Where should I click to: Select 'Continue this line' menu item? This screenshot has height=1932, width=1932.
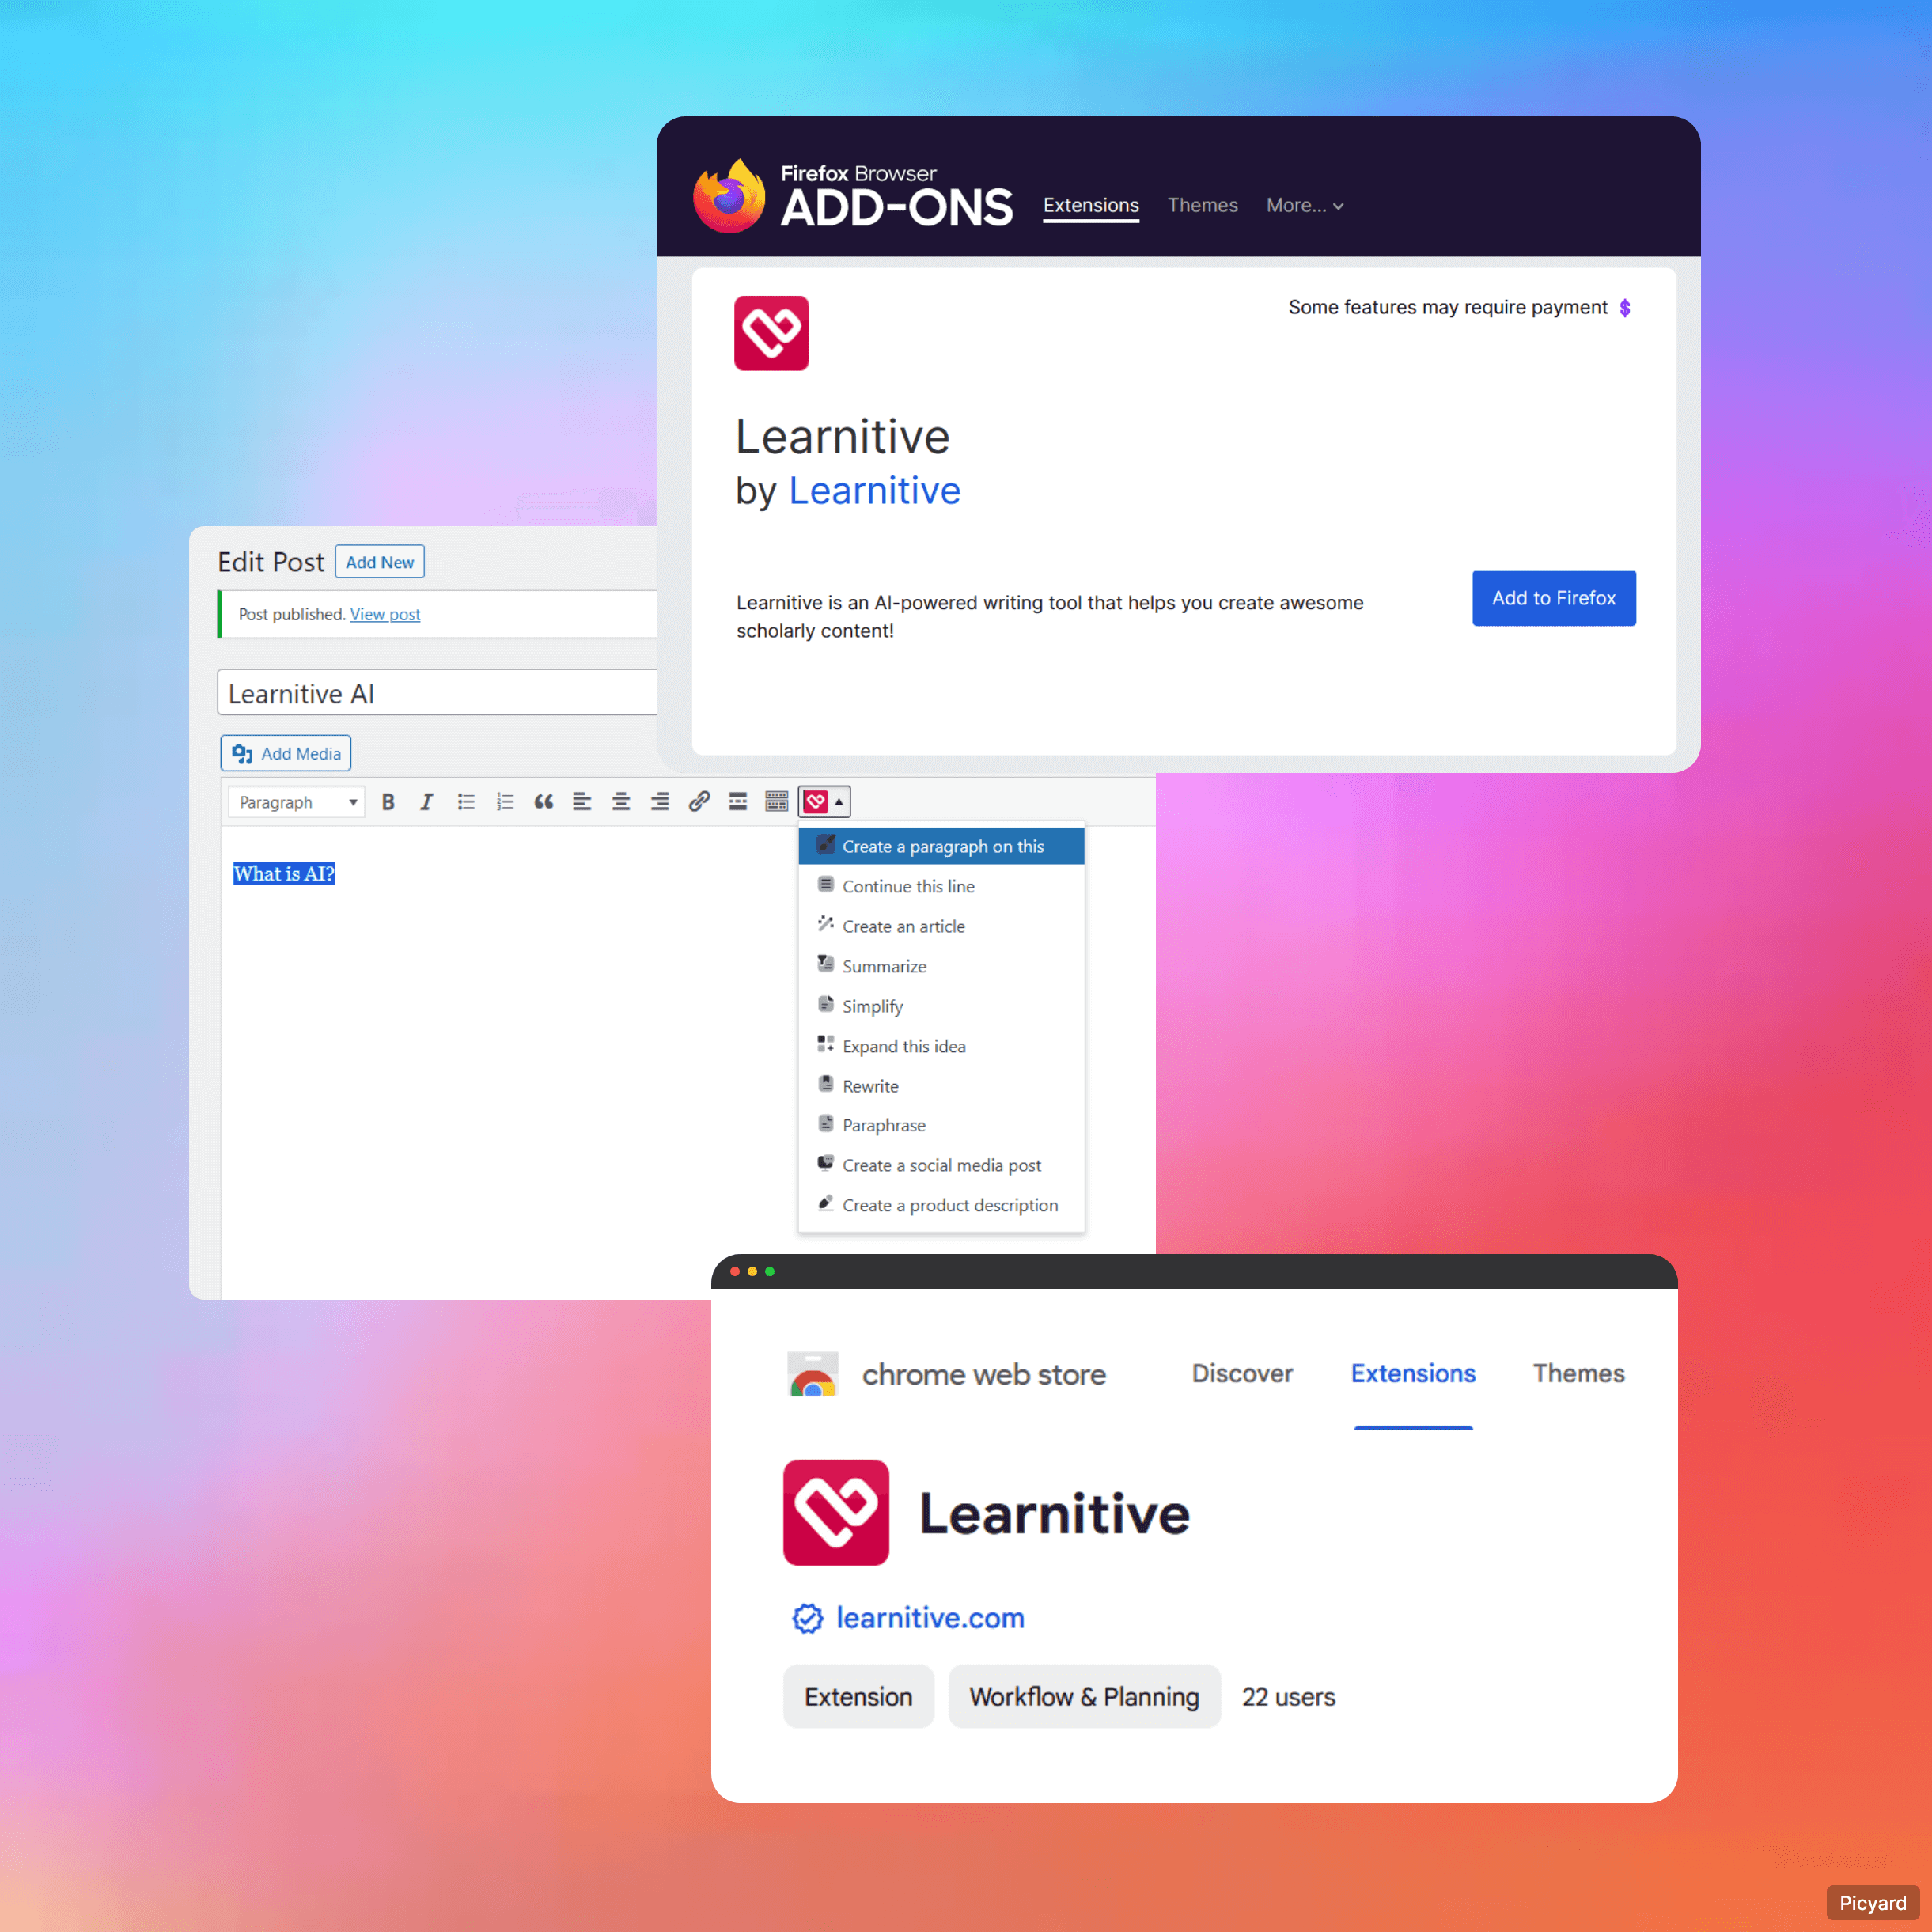pyautogui.click(x=941, y=886)
